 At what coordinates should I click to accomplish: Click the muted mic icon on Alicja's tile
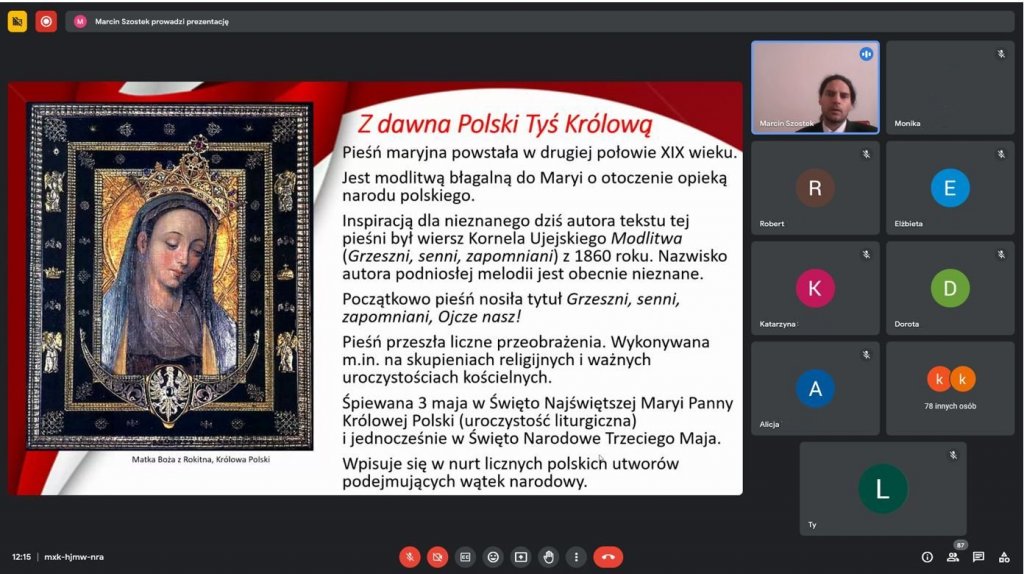coord(866,355)
